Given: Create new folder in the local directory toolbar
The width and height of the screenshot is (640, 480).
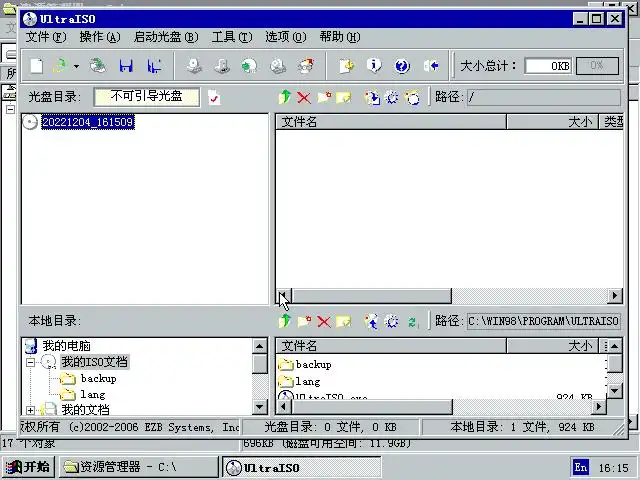Looking at the screenshot, I should point(304,322).
